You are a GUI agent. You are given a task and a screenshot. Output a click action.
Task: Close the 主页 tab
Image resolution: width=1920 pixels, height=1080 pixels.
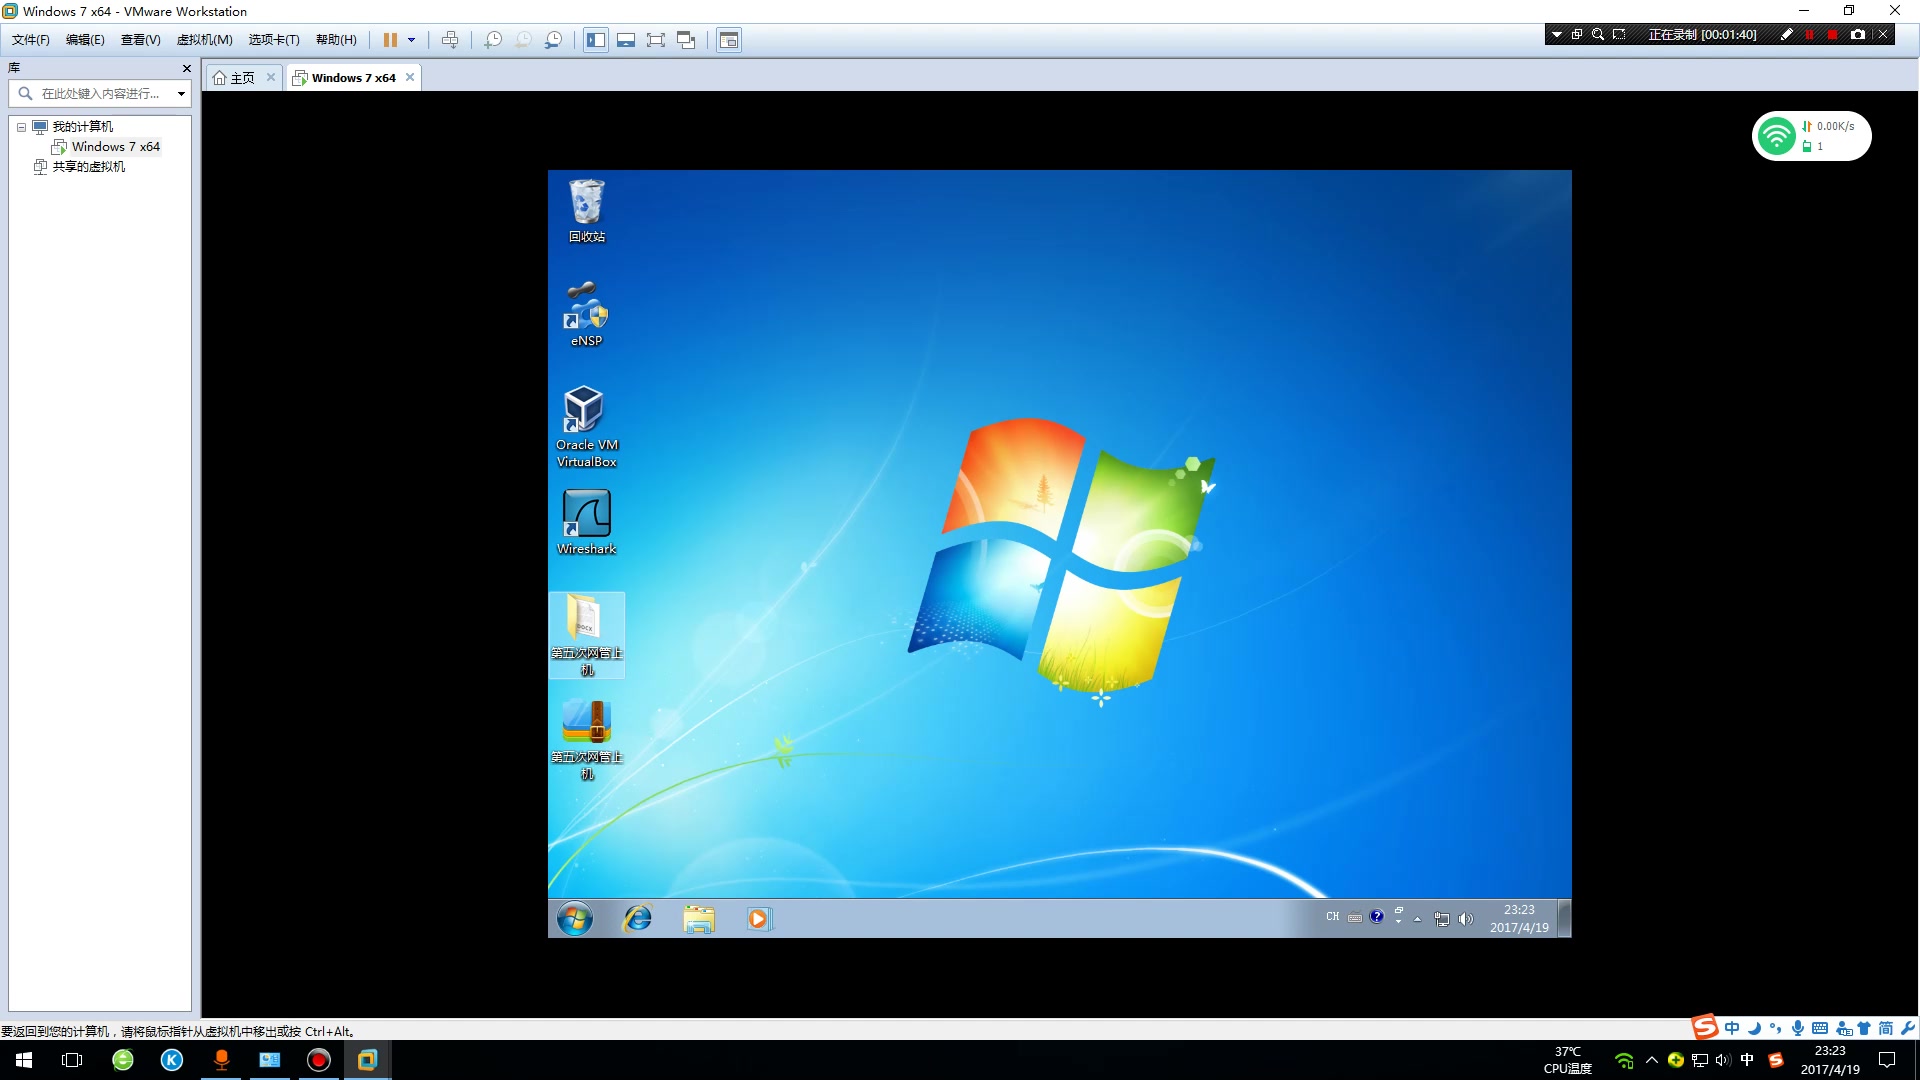(x=271, y=77)
